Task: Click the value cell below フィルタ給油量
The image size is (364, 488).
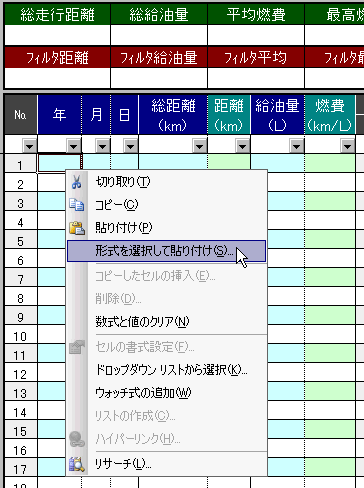Action: click(x=159, y=78)
